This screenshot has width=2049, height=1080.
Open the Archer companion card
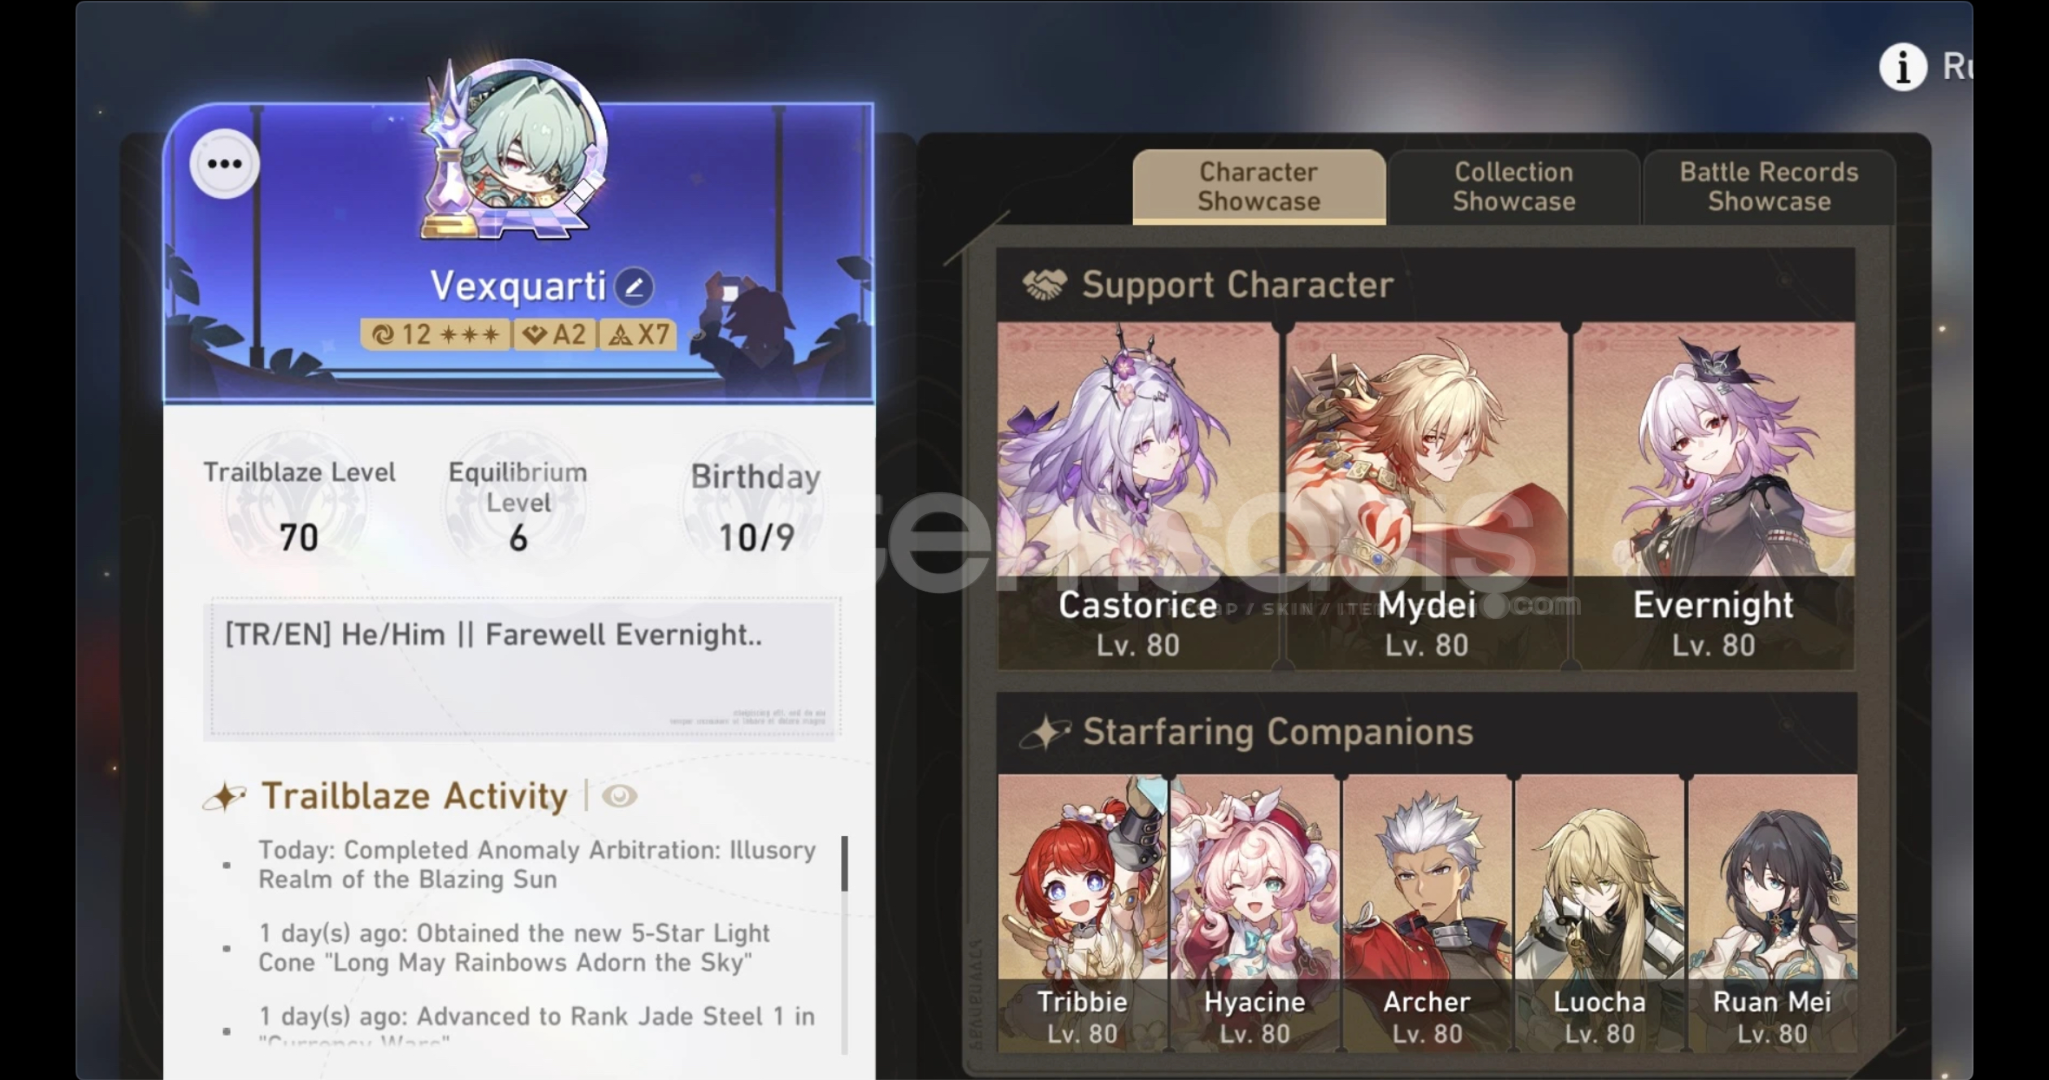(x=1427, y=912)
